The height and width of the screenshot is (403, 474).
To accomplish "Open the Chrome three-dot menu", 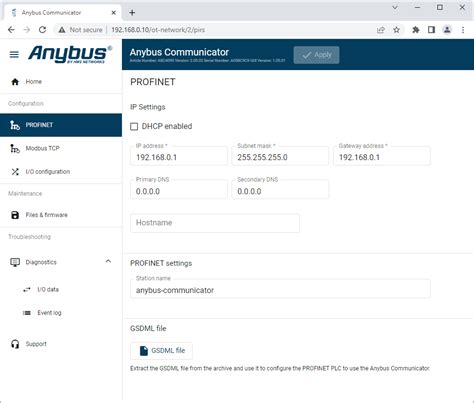I will point(463,30).
